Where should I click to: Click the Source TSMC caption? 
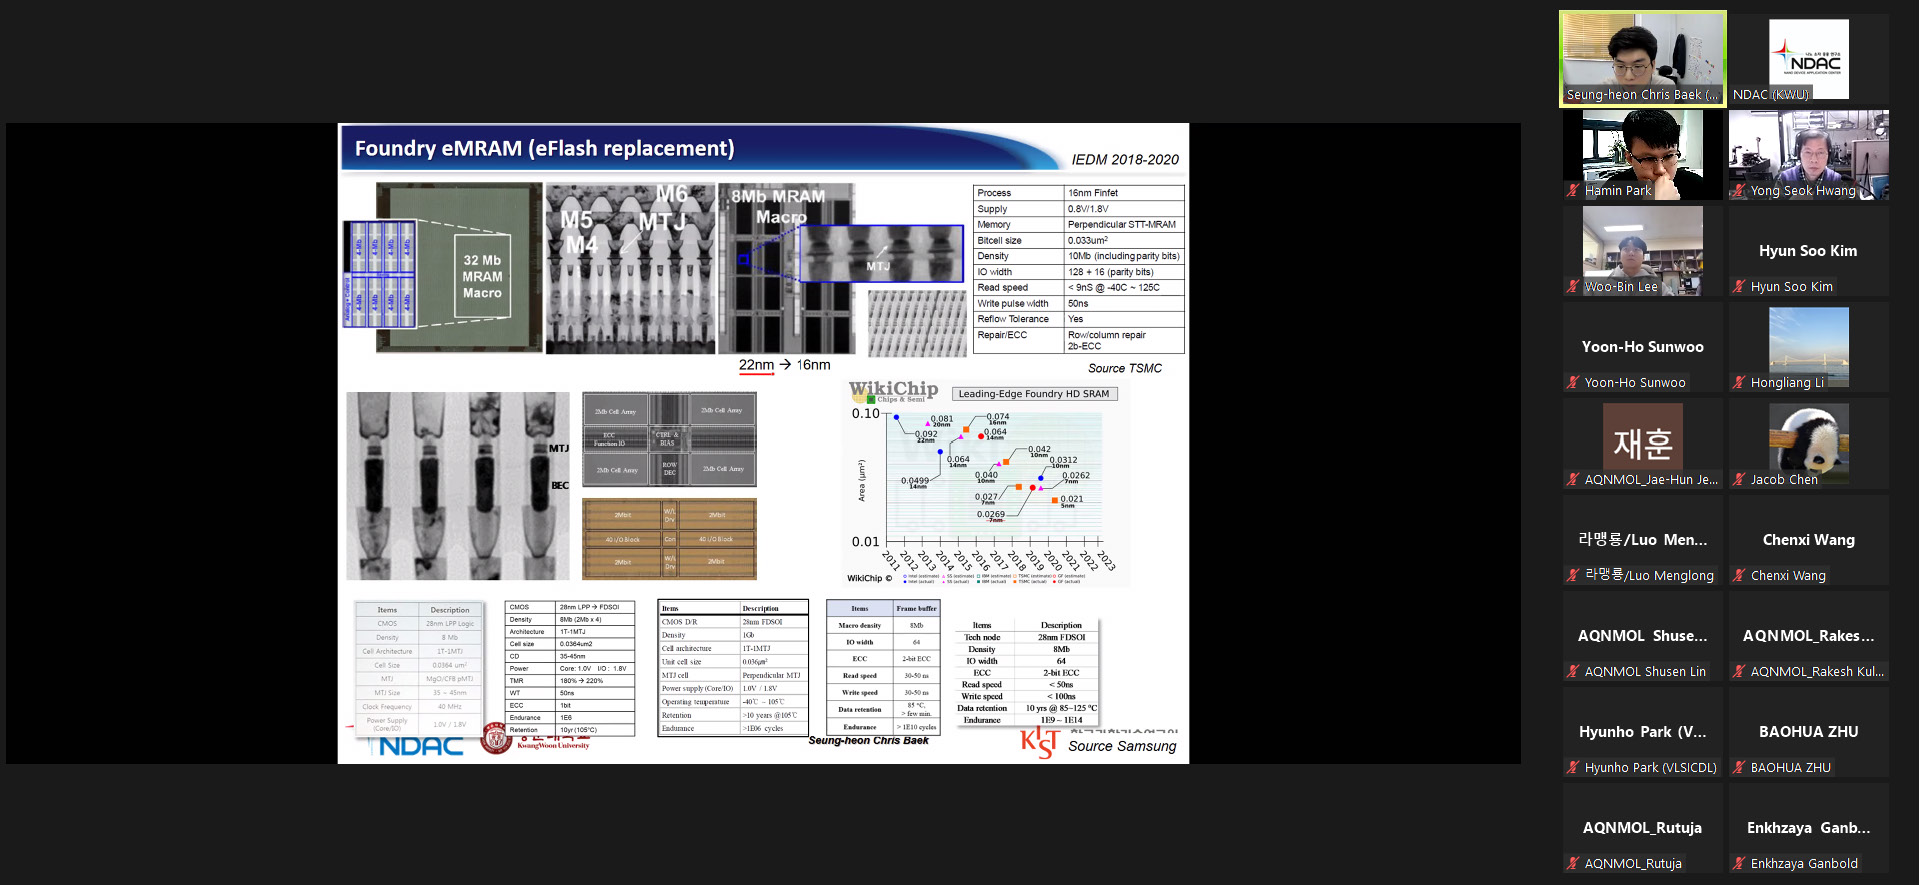(x=1125, y=368)
